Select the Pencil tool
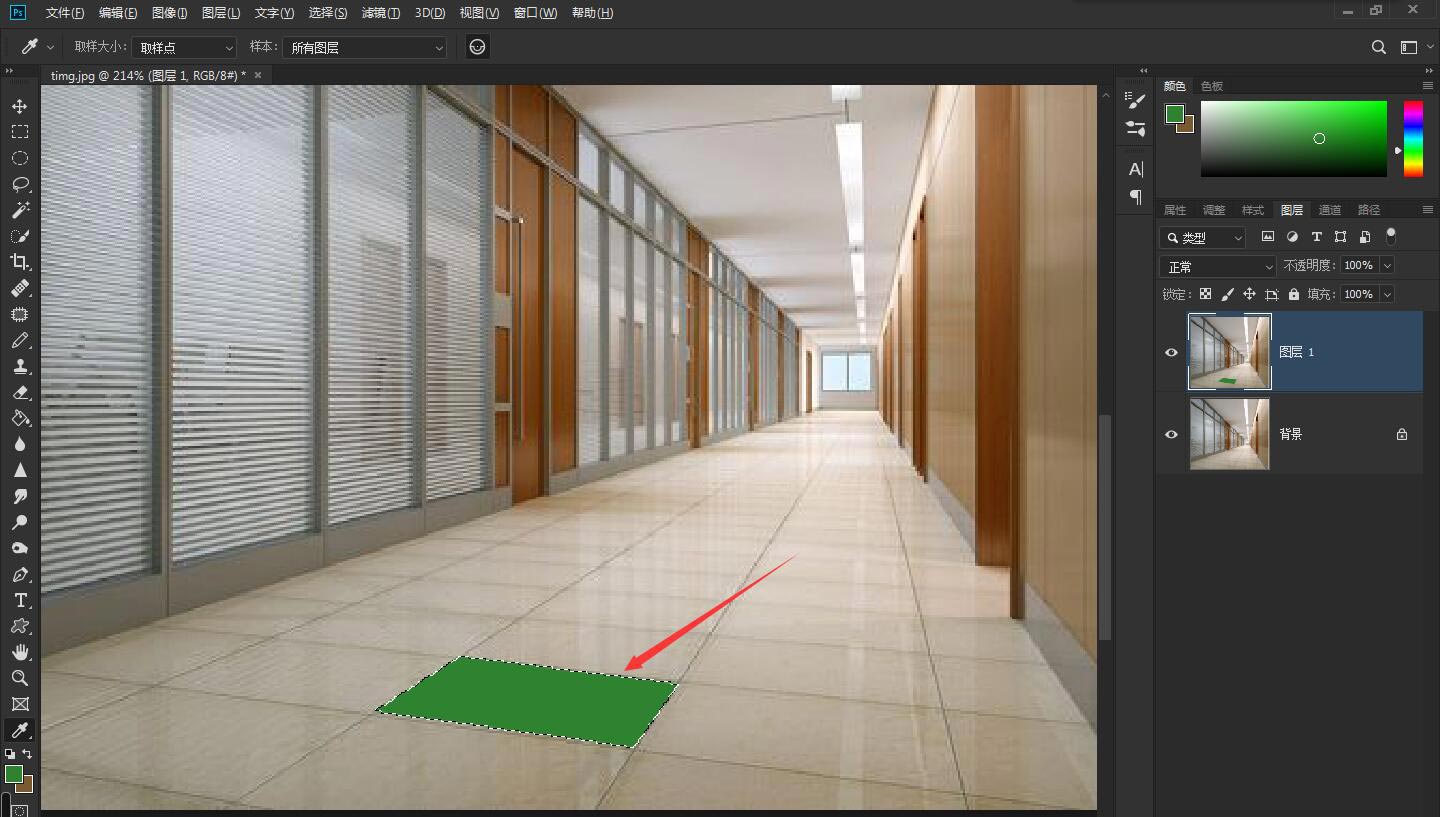1440x817 pixels. point(20,340)
